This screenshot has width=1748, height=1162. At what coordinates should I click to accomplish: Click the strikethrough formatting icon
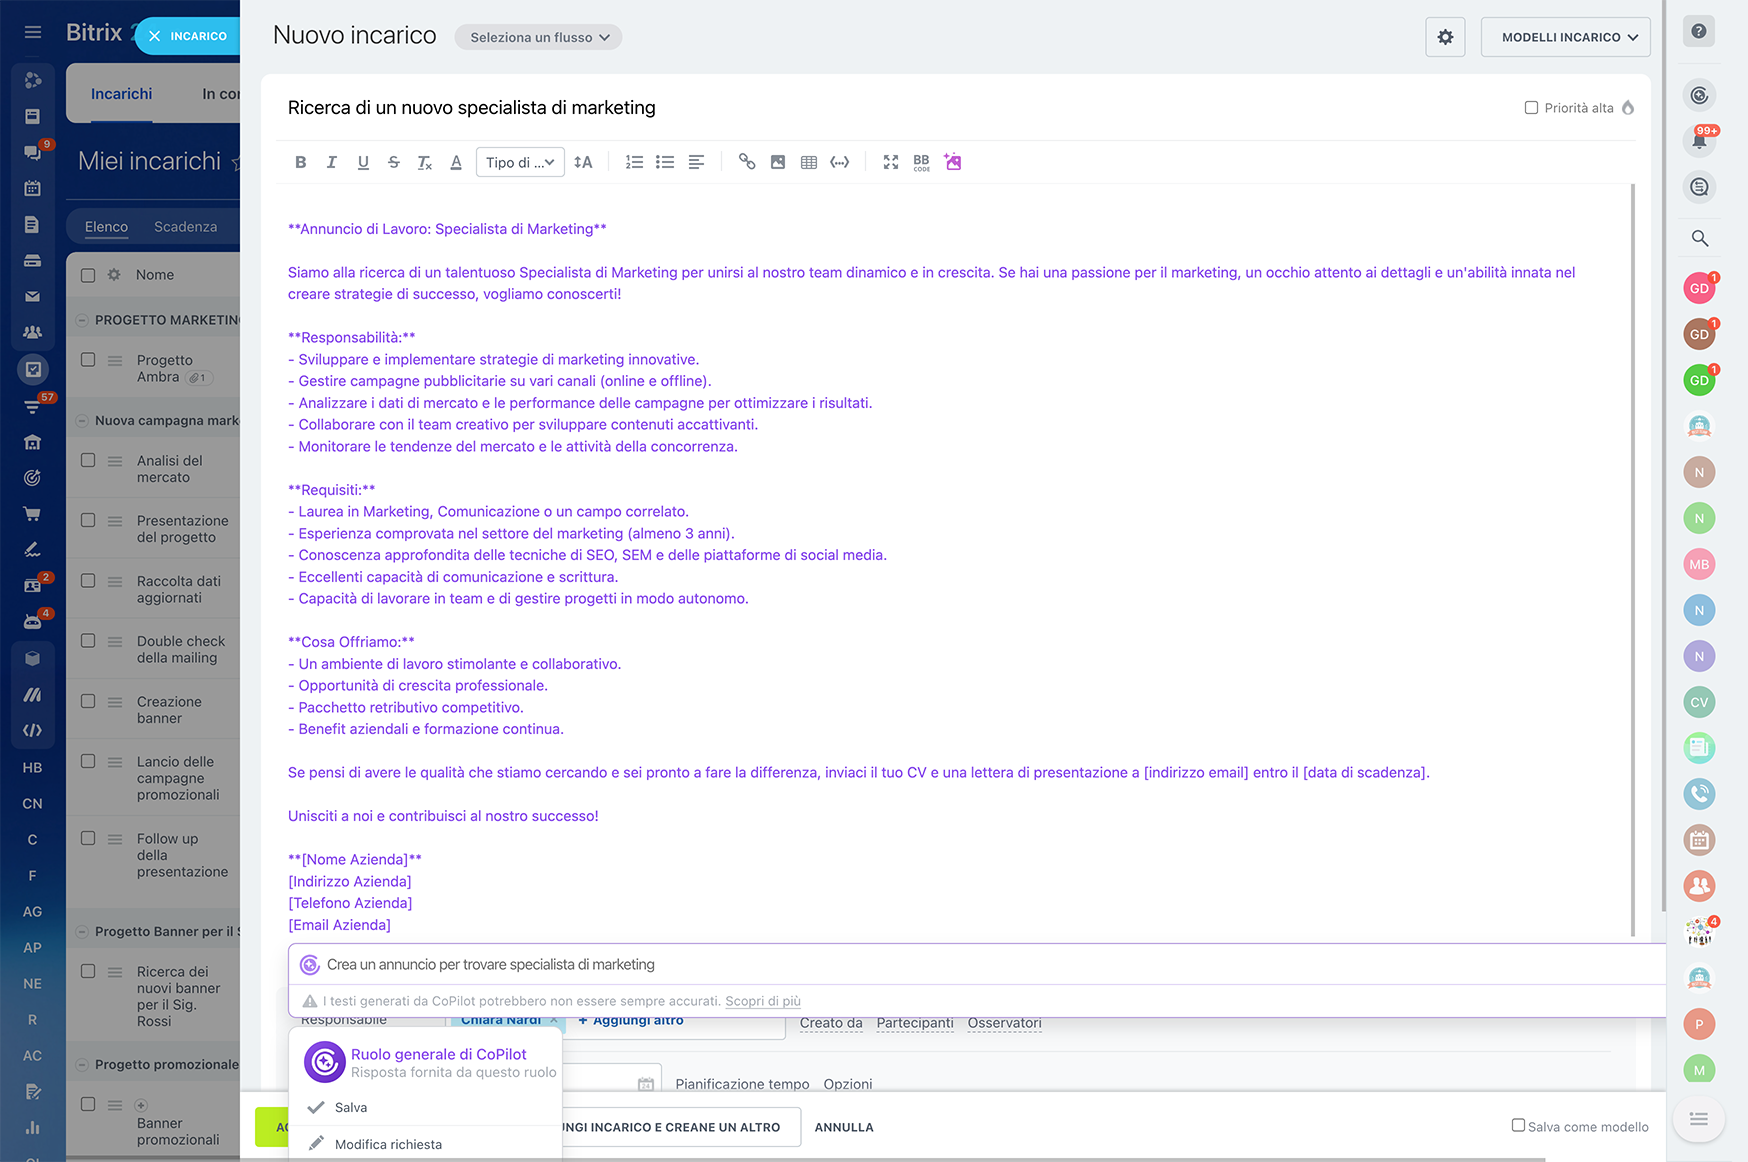coord(394,162)
